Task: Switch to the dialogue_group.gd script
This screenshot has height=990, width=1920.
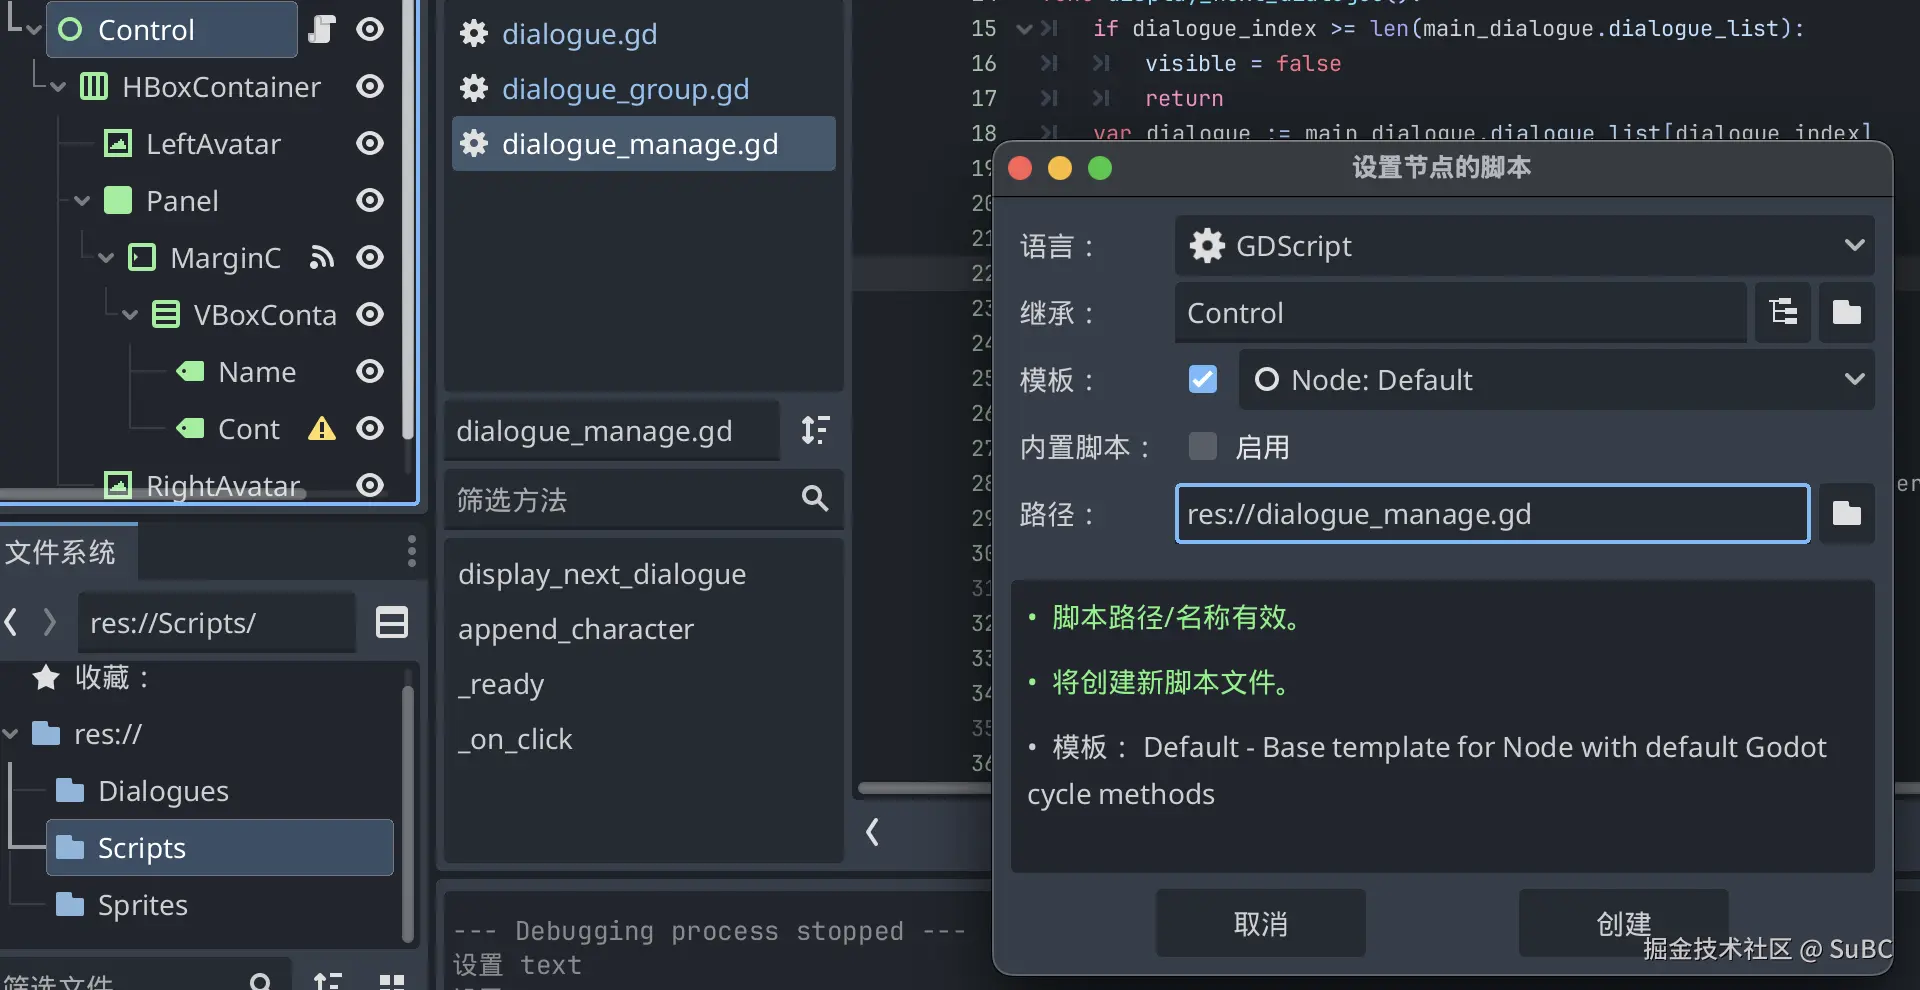Action: pyautogui.click(x=624, y=89)
